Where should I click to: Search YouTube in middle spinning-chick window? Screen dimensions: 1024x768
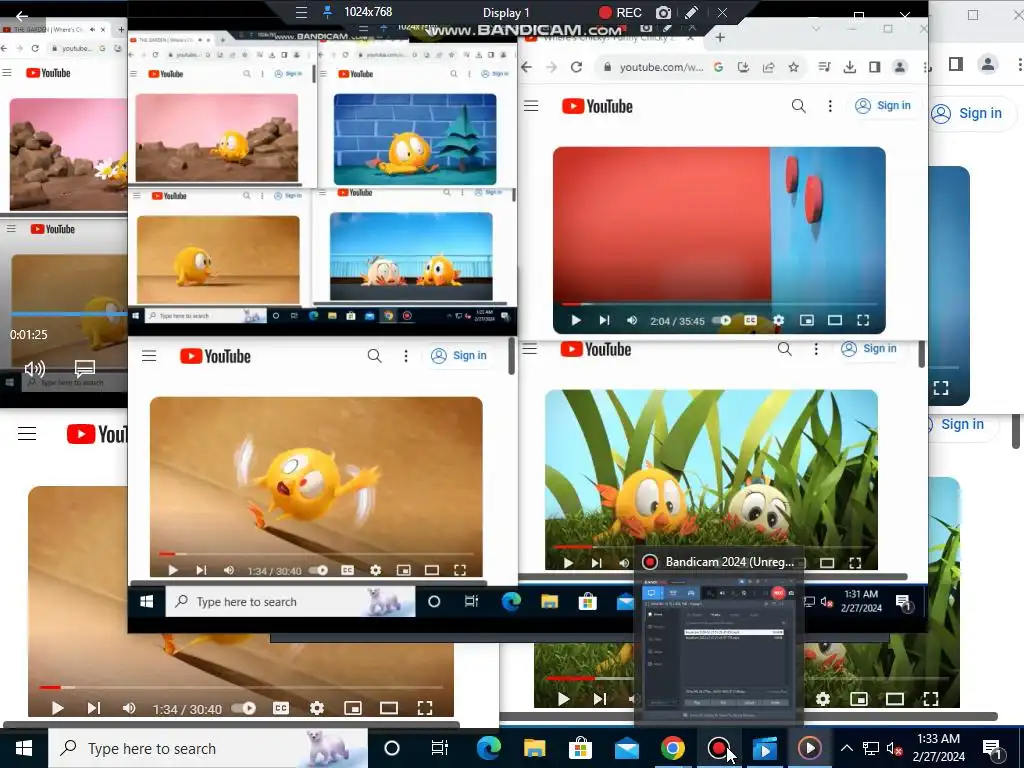[374, 356]
